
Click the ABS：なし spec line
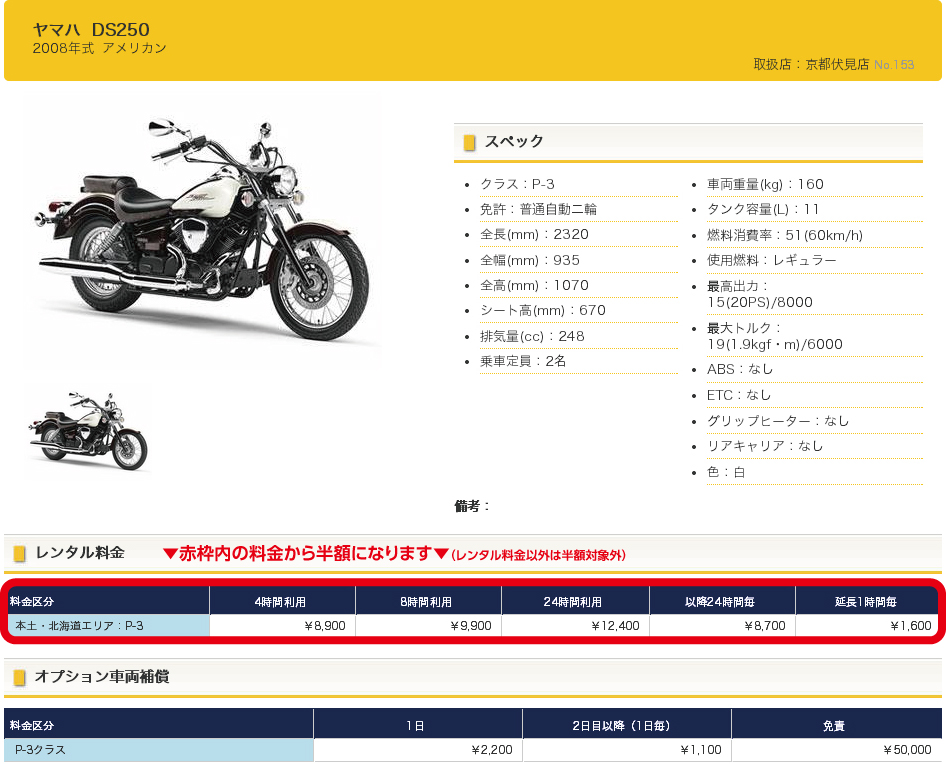(740, 369)
